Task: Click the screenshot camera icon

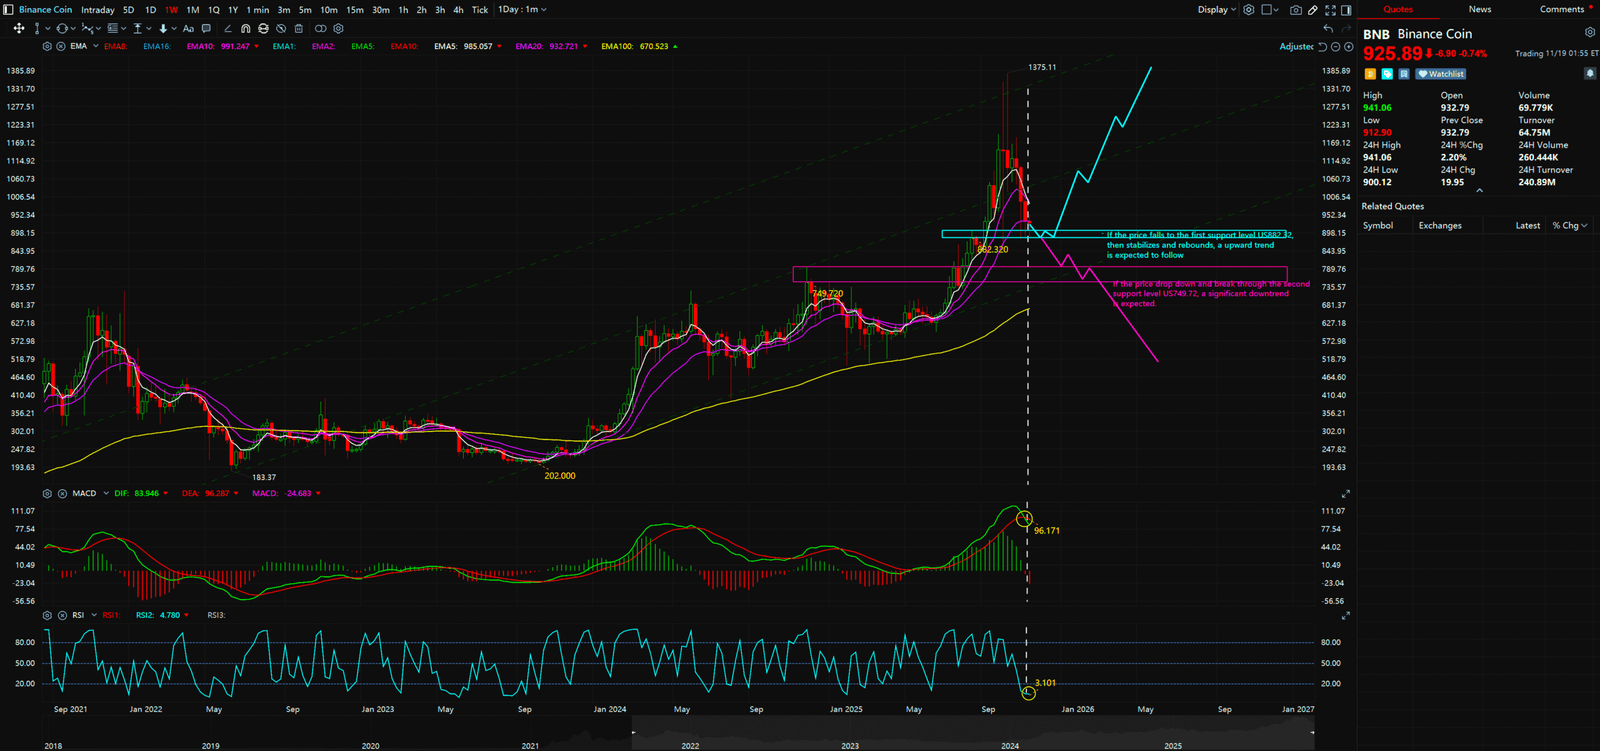Action: 1296,10
